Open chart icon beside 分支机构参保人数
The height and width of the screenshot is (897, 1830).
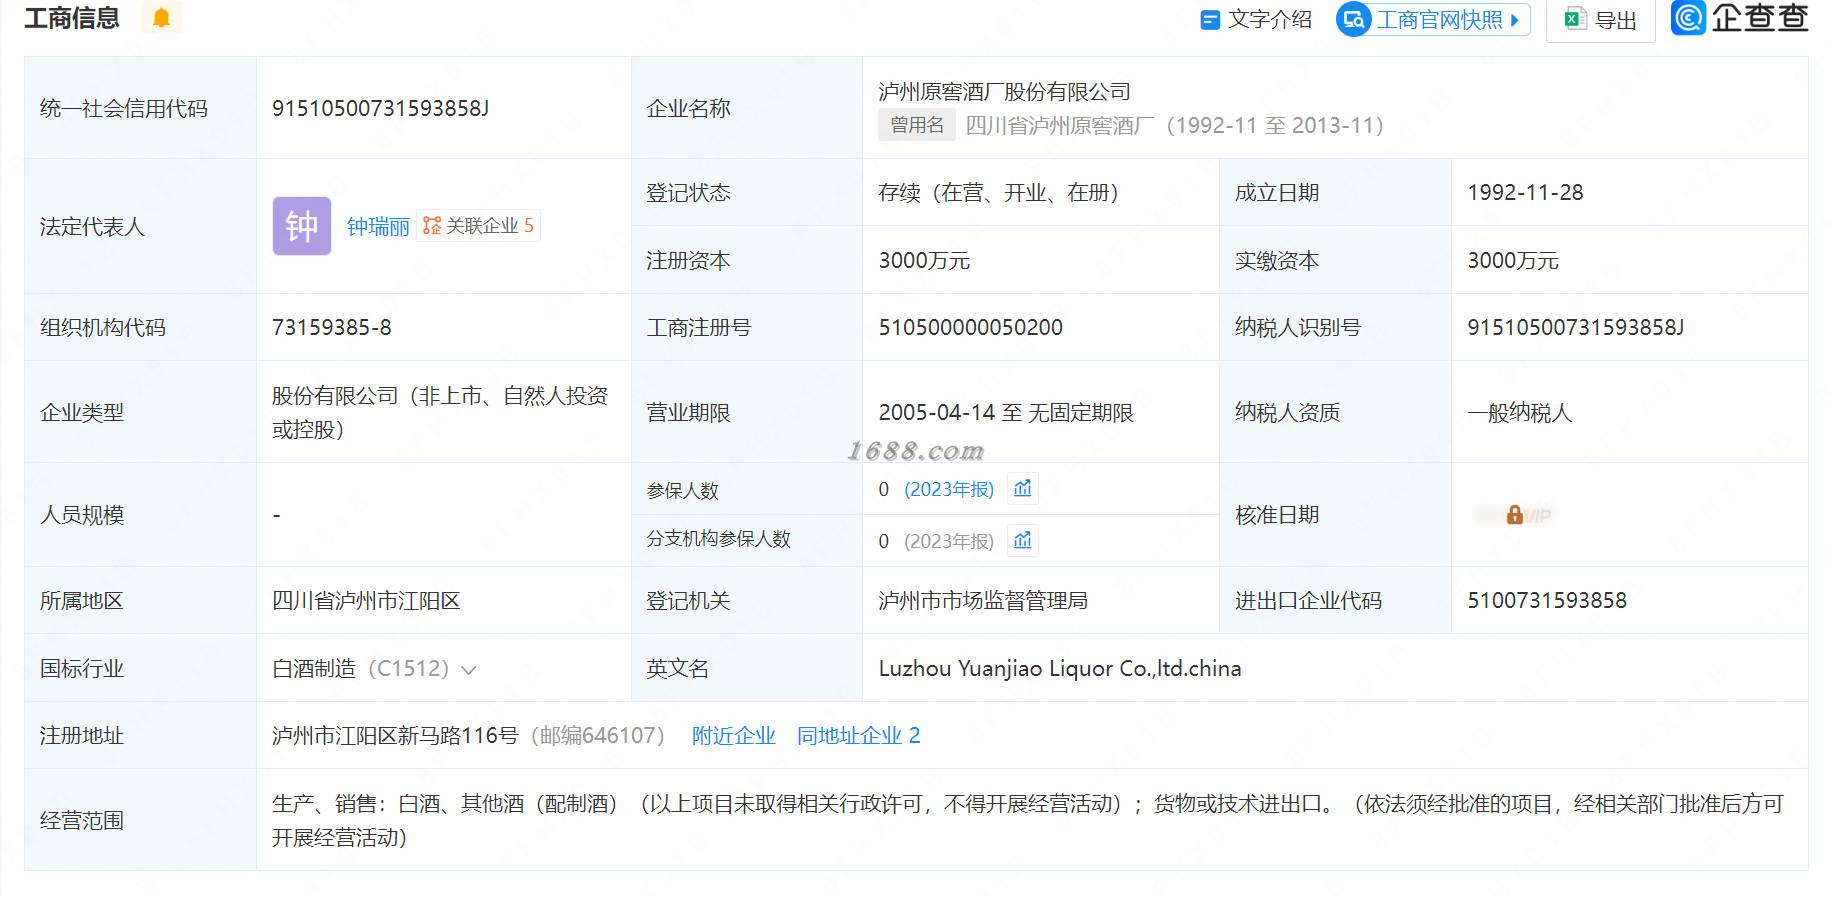point(1022,541)
